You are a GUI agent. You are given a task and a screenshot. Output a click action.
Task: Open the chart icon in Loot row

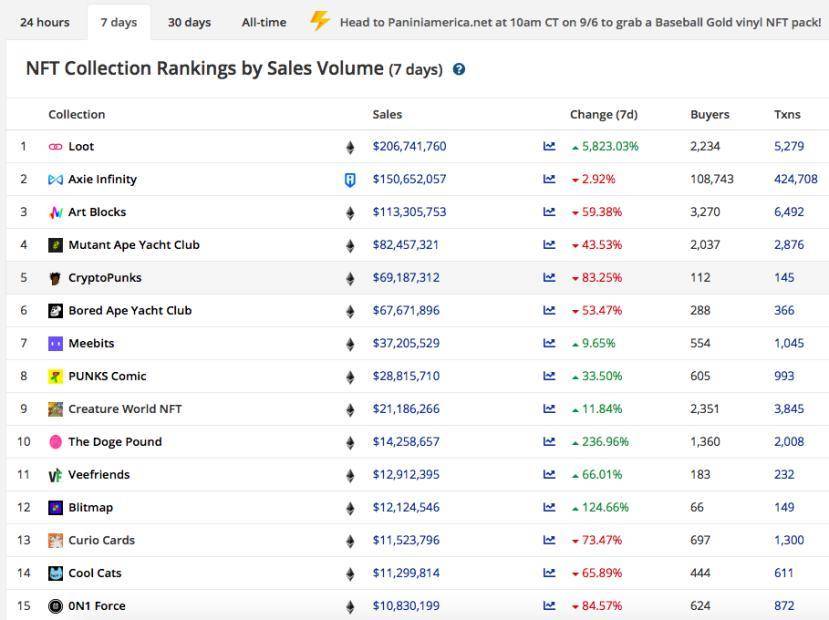click(x=549, y=147)
